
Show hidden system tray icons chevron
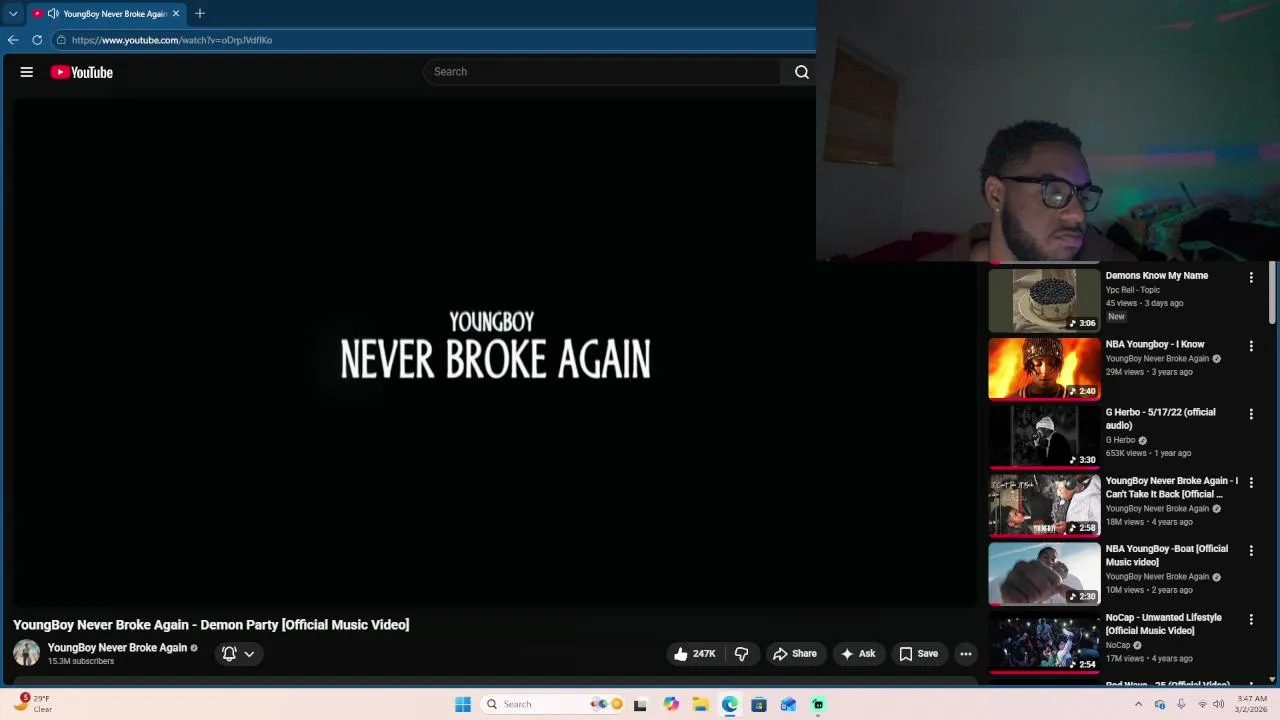1138,704
